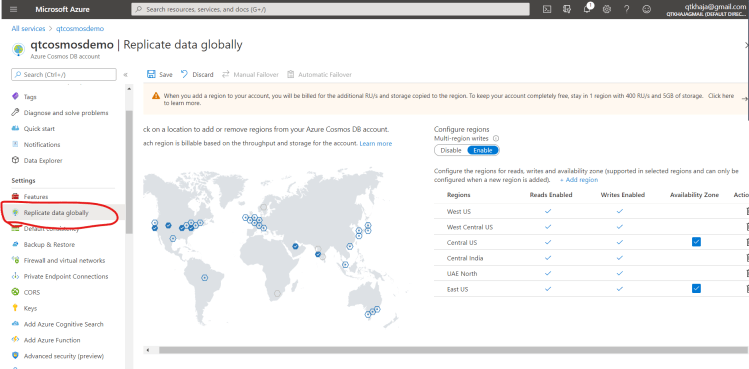Open Private Endpoint Connections
Viewport: 749px width, 369px height.
pos(66,276)
